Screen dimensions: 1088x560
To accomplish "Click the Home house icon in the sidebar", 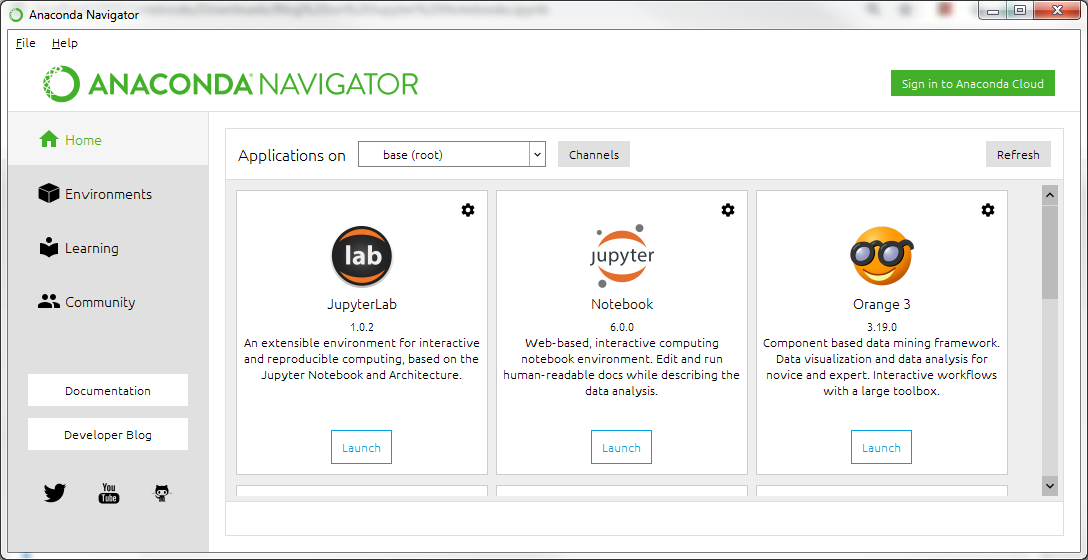I will [x=49, y=139].
